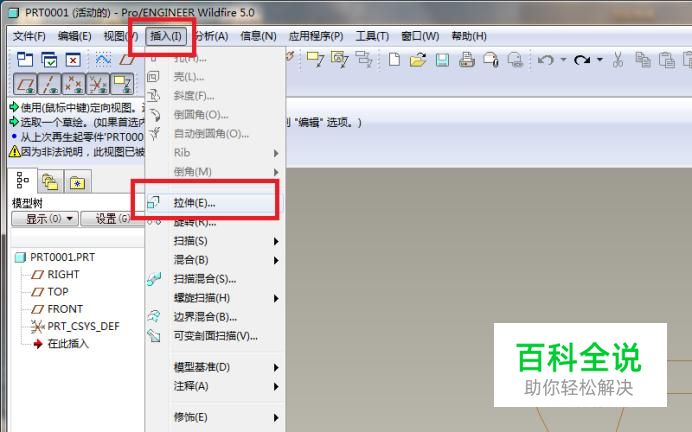Click the 插入(I) menu
692x432 pixels.
pyautogui.click(x=166, y=36)
